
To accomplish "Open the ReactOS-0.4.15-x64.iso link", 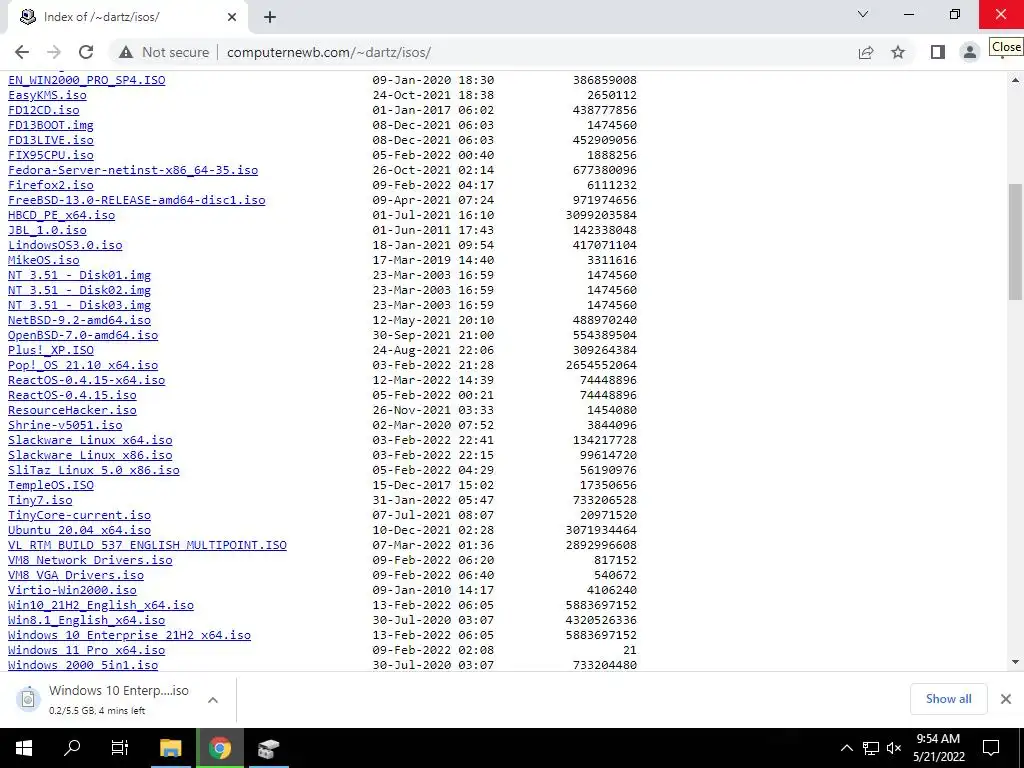I will coord(86,380).
